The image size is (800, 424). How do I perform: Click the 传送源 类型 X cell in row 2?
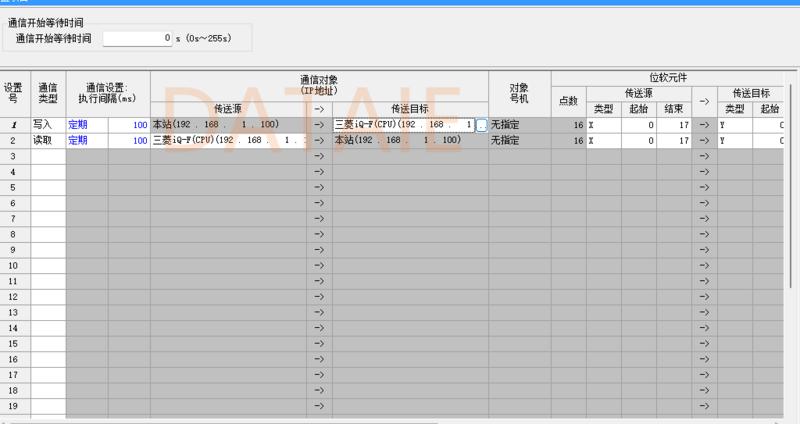coord(604,140)
